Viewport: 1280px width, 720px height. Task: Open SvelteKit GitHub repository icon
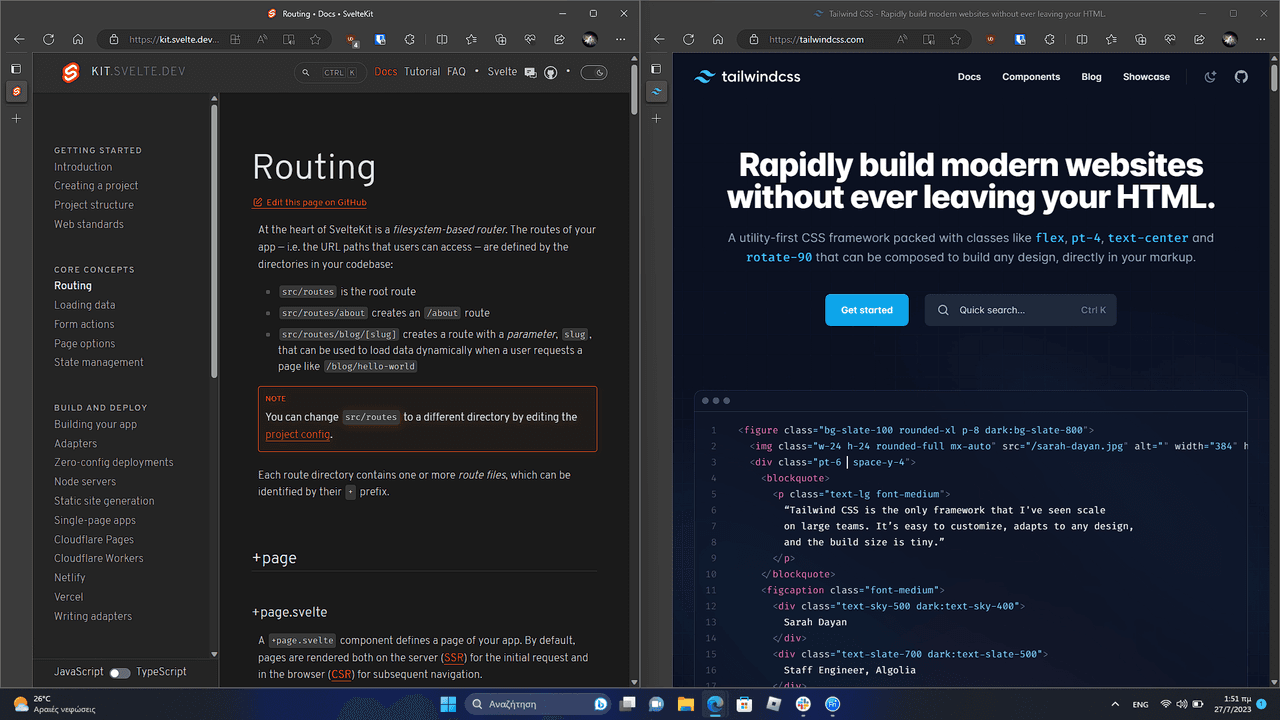[x=550, y=72]
